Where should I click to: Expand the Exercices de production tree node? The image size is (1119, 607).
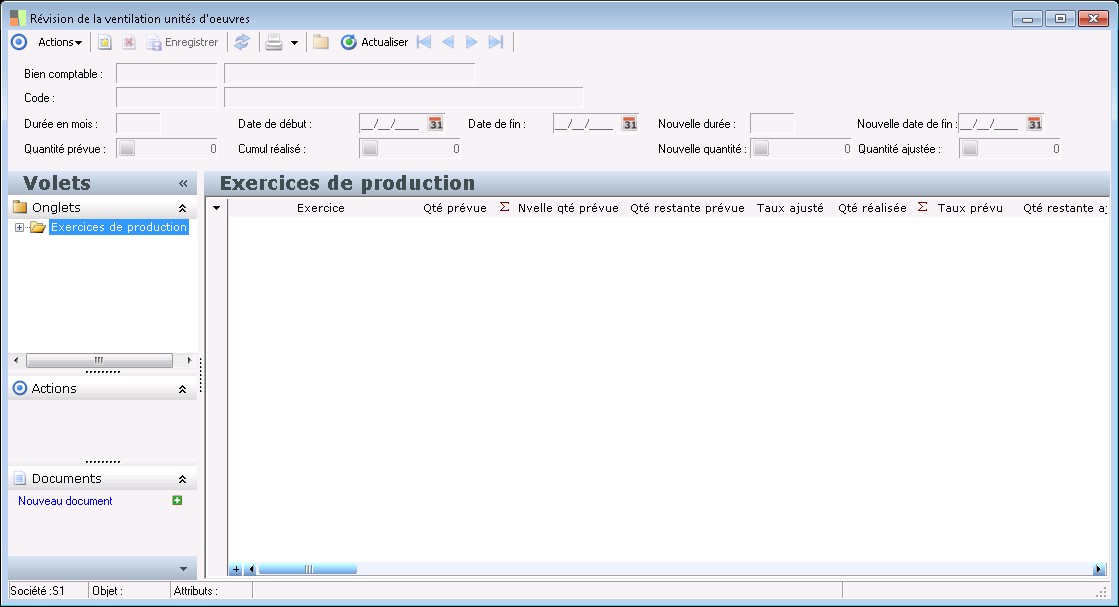pos(19,228)
